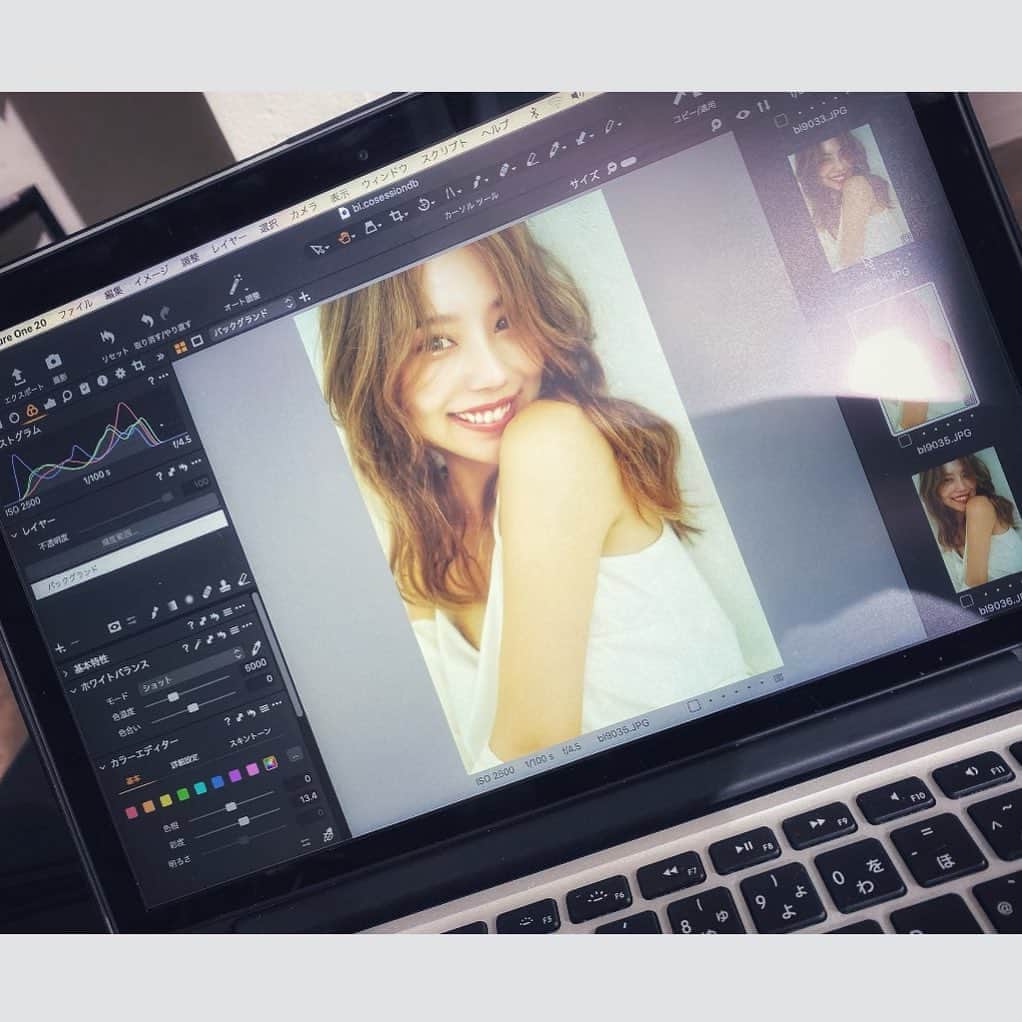1022x1022 pixels.
Task: Open the gear Output settings tool tab
Action: point(121,373)
